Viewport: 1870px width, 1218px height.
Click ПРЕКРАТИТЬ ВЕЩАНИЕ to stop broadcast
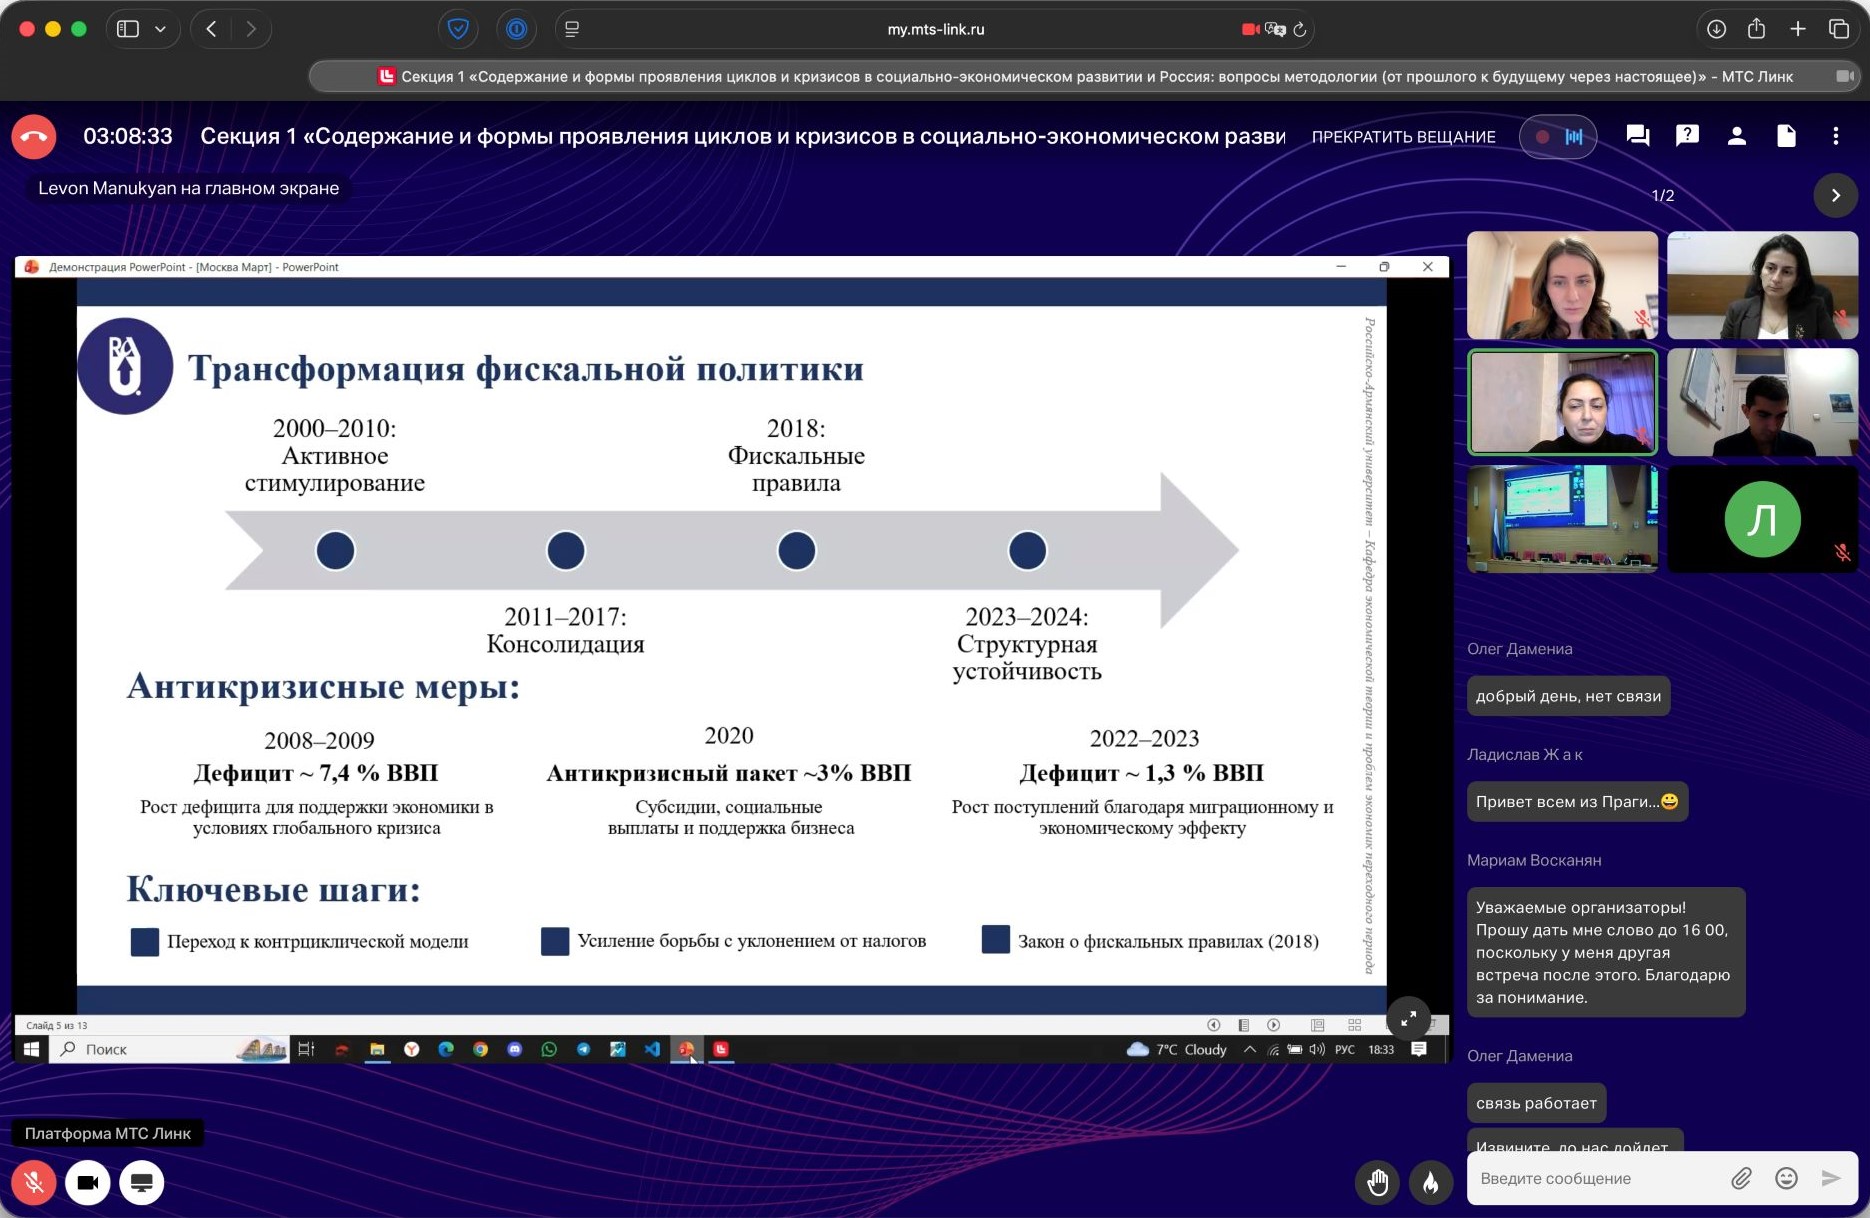(x=1403, y=137)
